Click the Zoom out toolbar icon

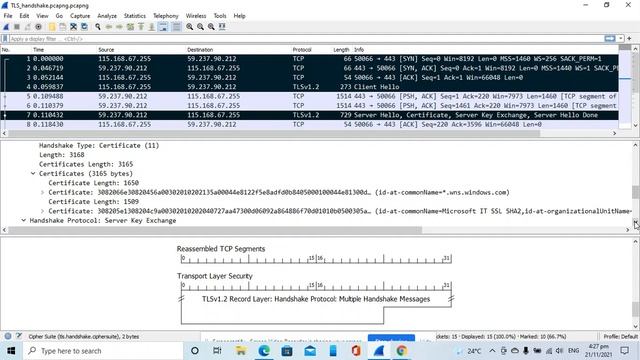[x=200, y=27]
